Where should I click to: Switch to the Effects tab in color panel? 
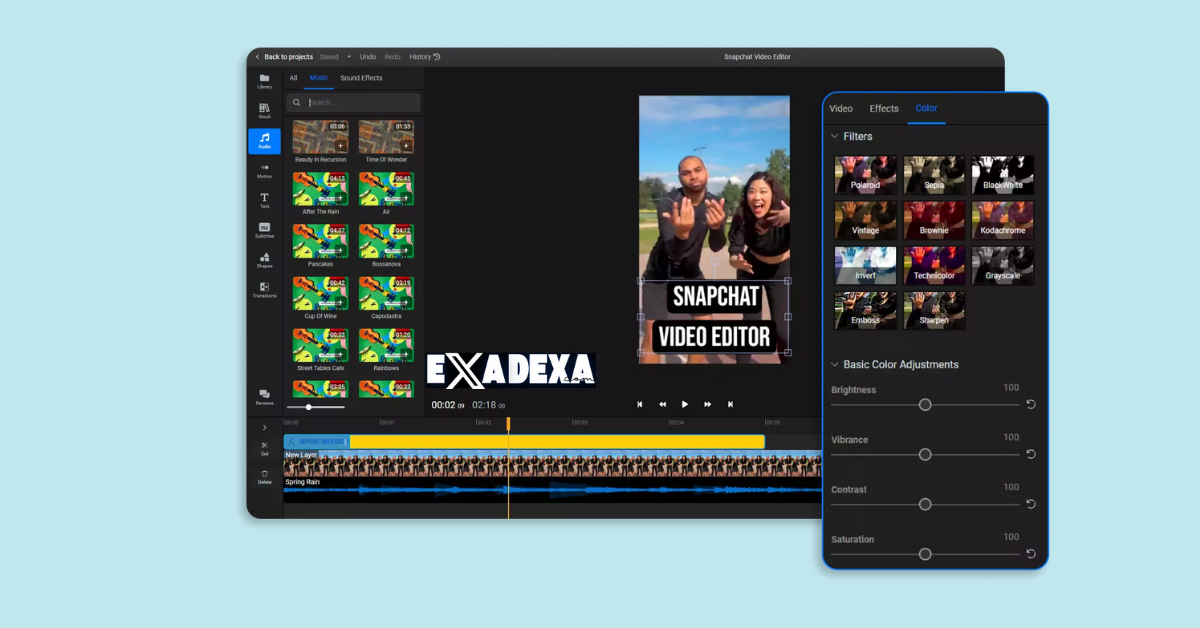tap(883, 108)
